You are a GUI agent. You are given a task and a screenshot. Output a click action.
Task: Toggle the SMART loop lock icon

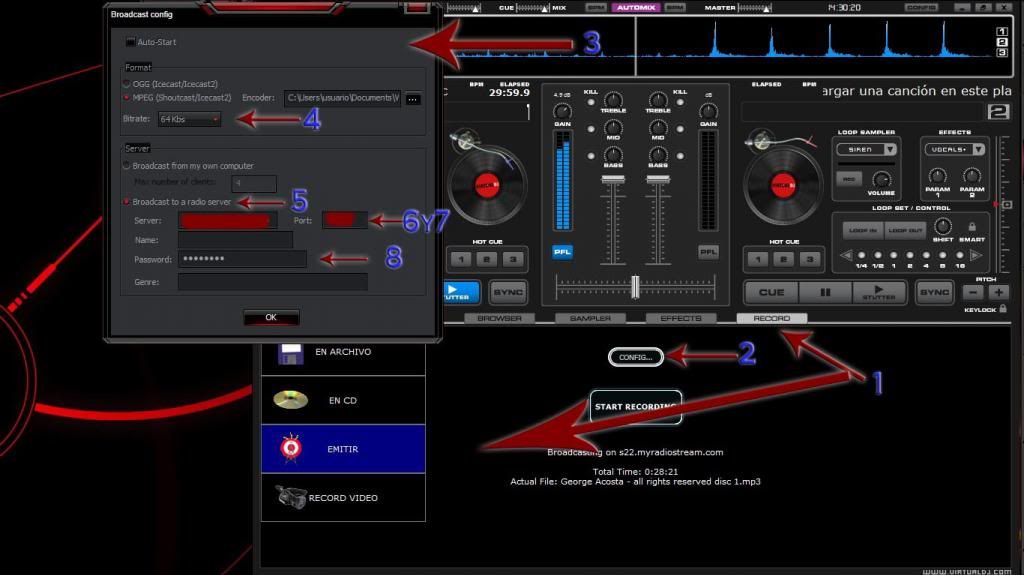[972, 227]
